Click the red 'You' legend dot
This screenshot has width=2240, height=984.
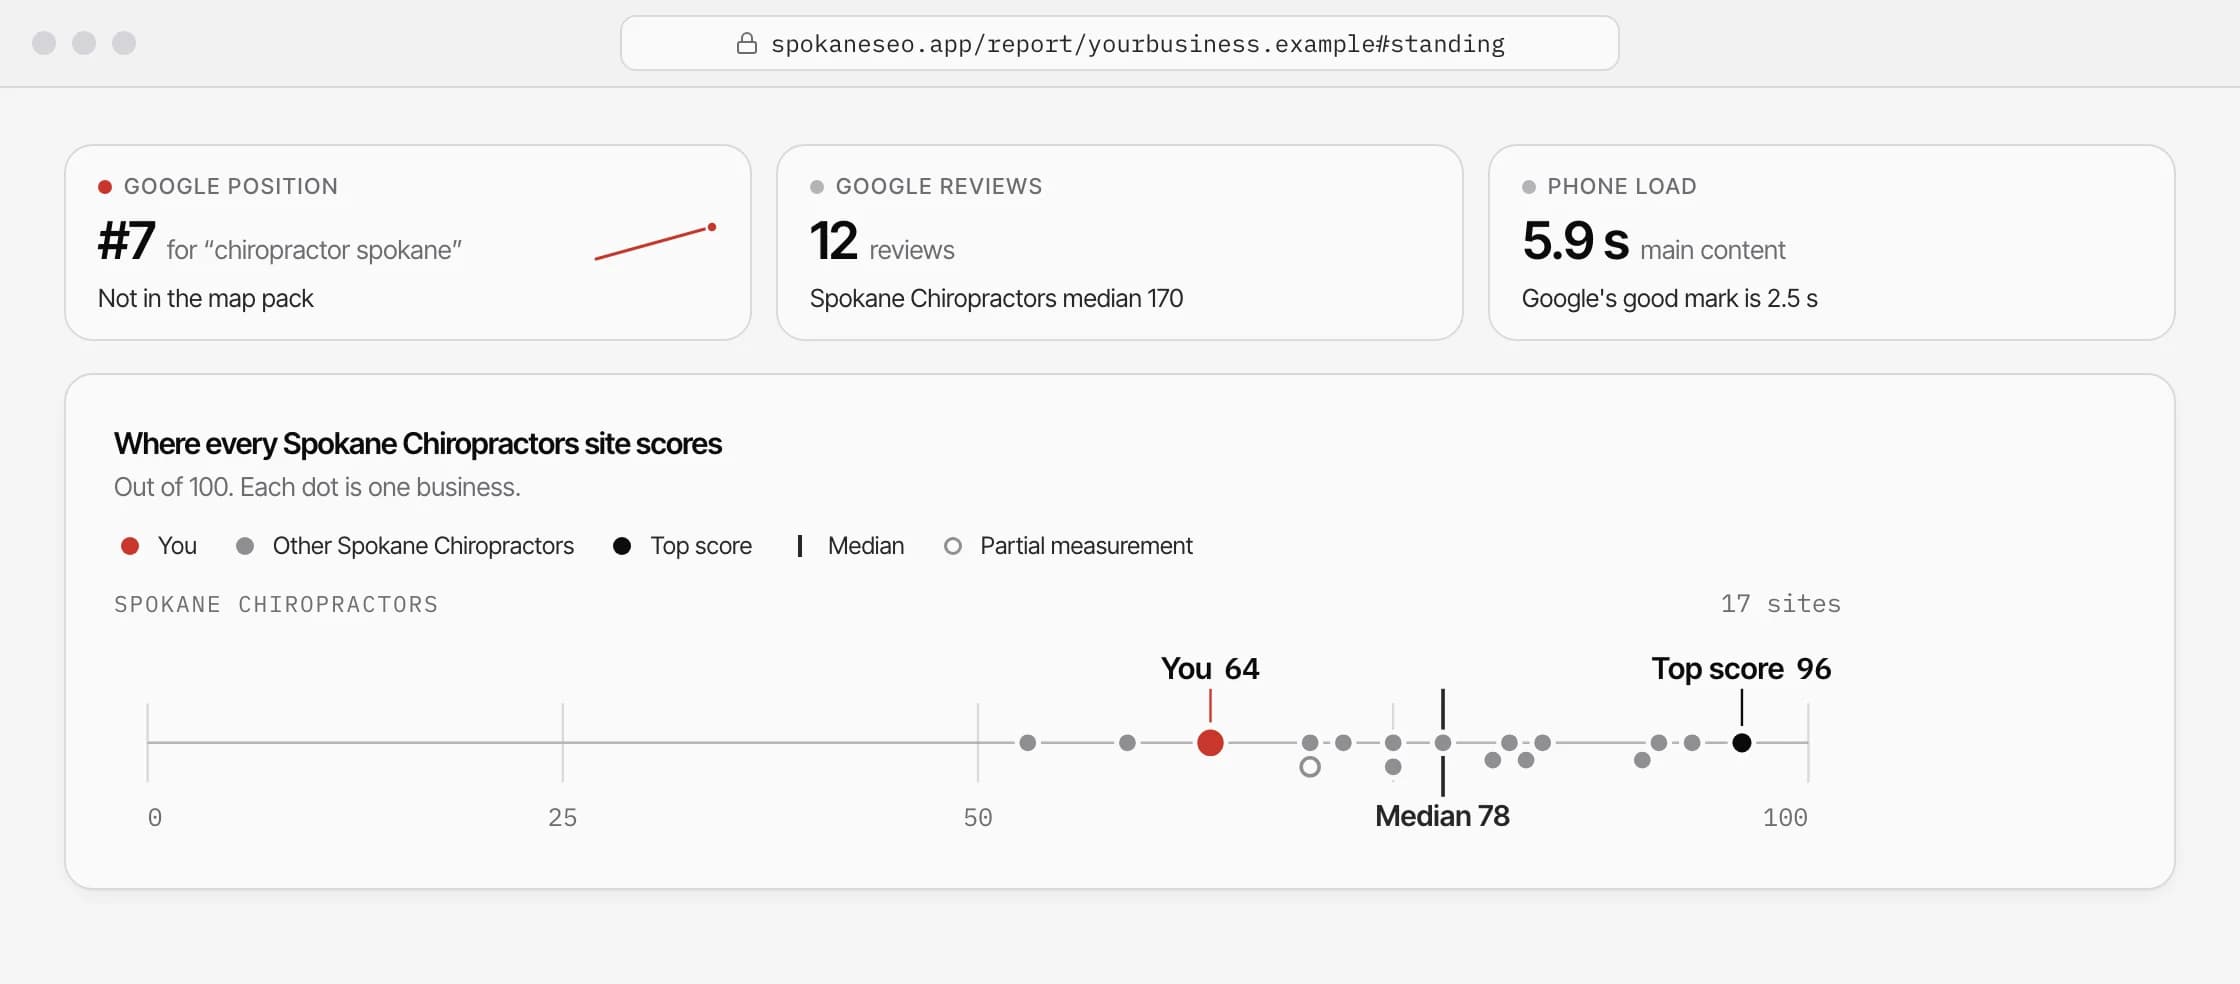coord(130,546)
